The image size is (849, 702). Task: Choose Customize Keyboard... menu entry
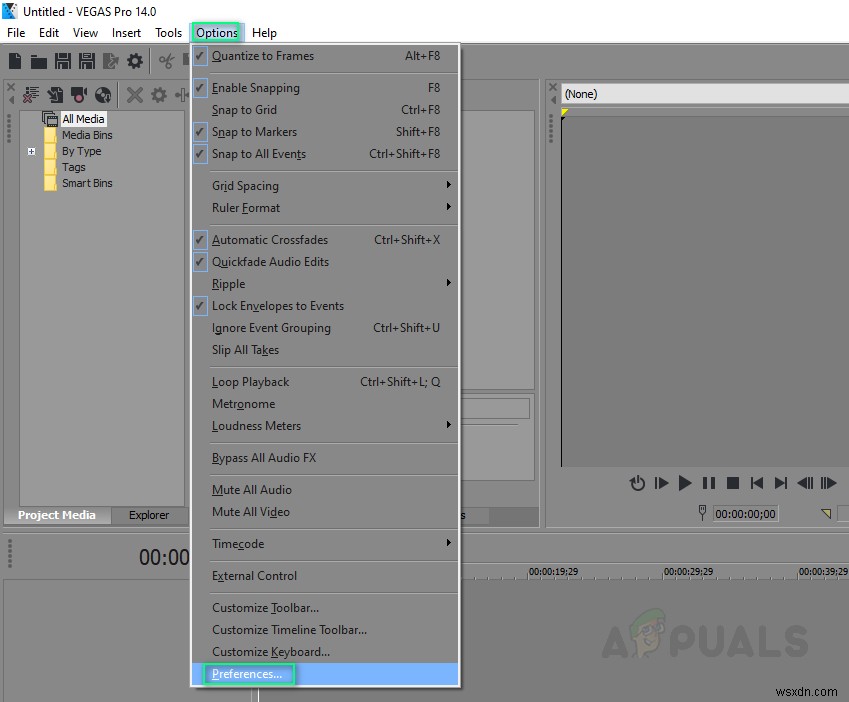tap(325, 652)
